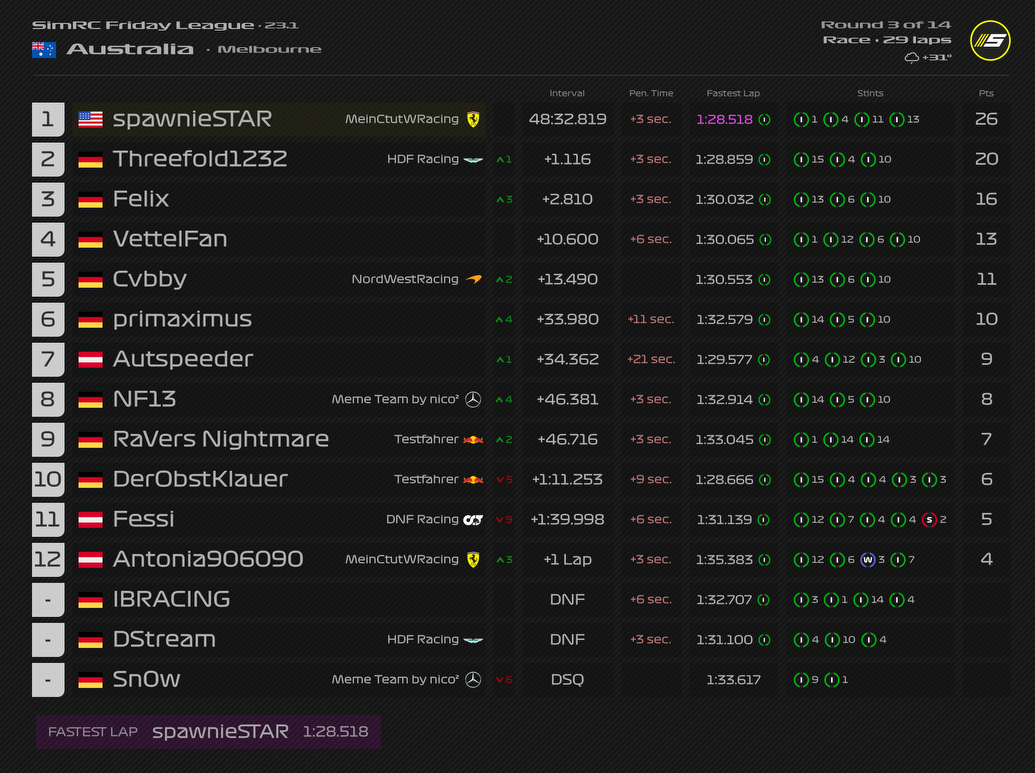The width and height of the screenshot is (1035, 773).
Task: Click the Pen. Time column header
Action: [x=651, y=93]
